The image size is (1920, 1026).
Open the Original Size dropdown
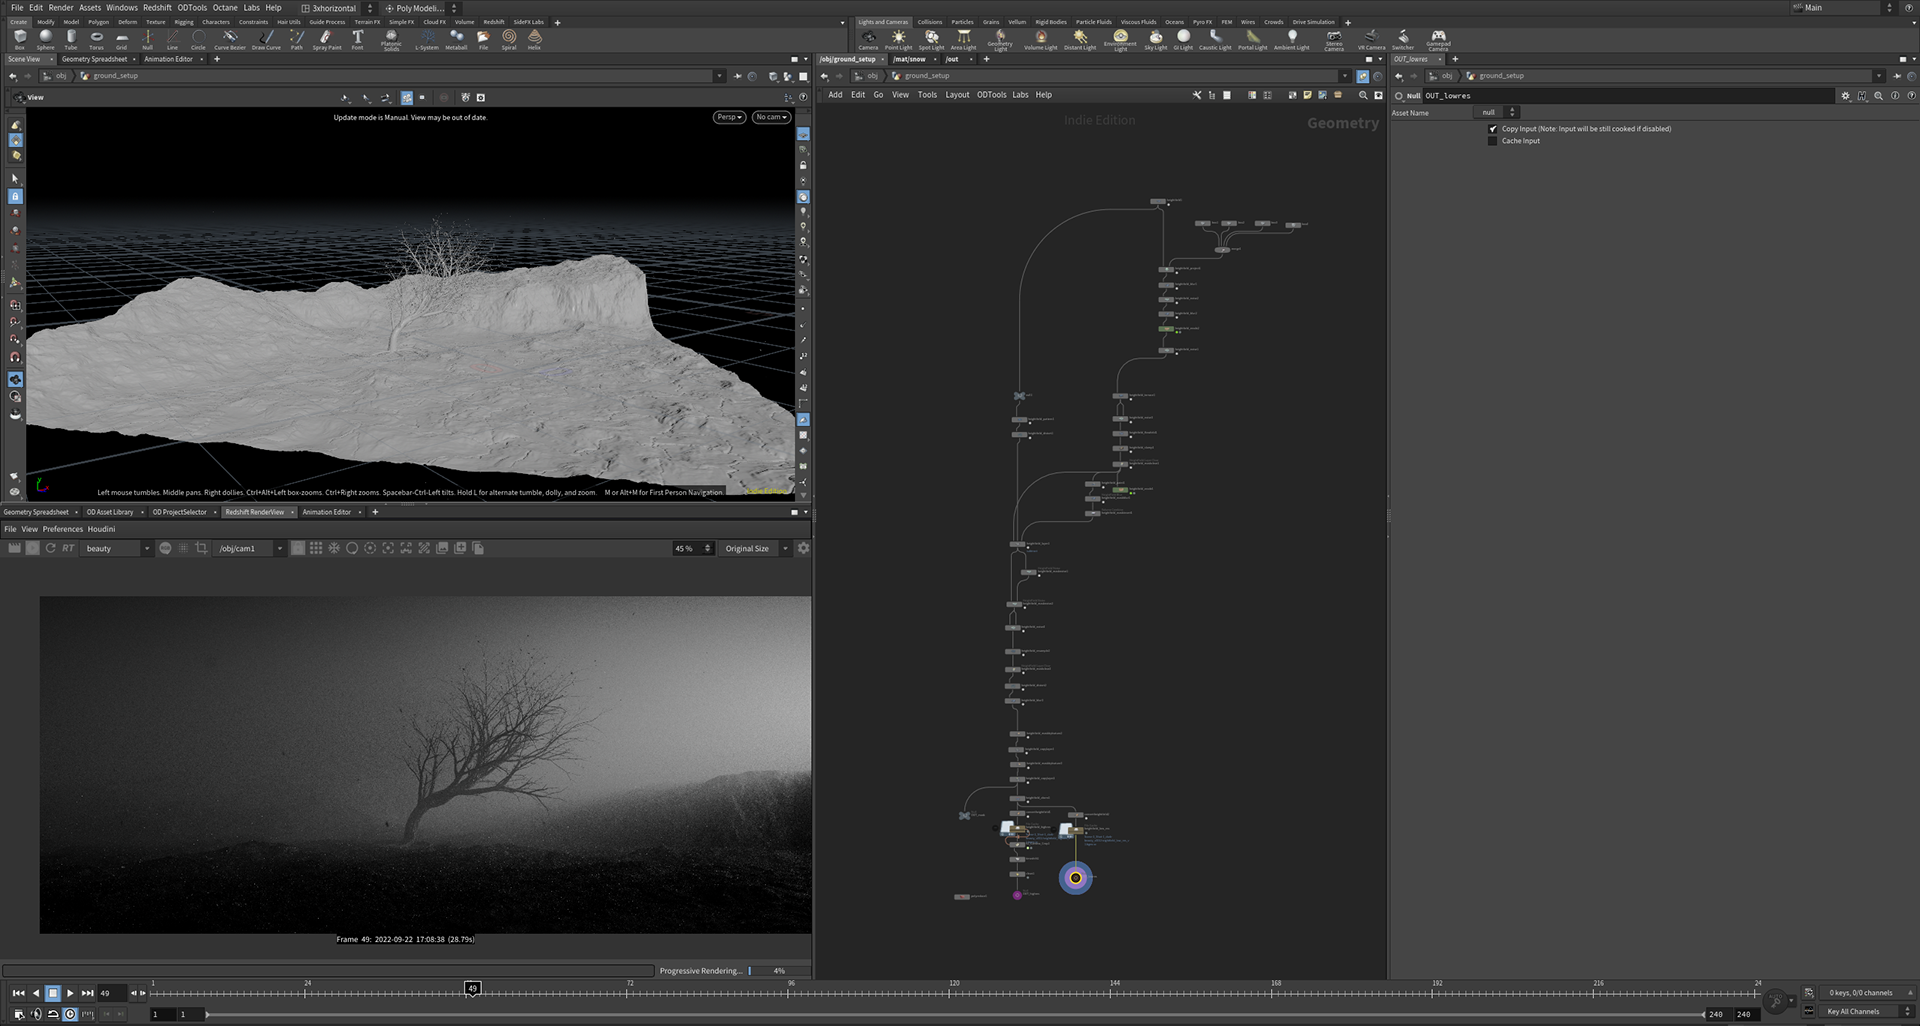tap(756, 548)
